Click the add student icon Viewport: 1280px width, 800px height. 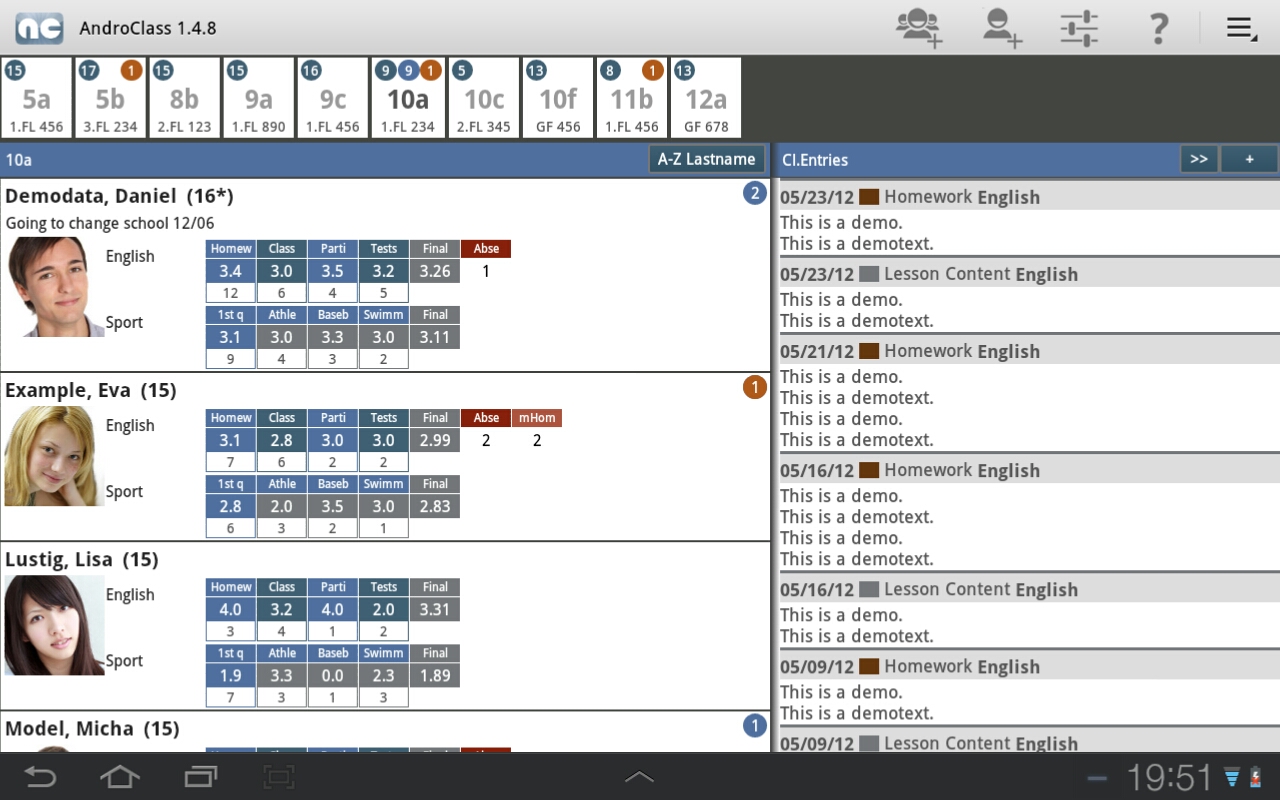(x=1000, y=28)
